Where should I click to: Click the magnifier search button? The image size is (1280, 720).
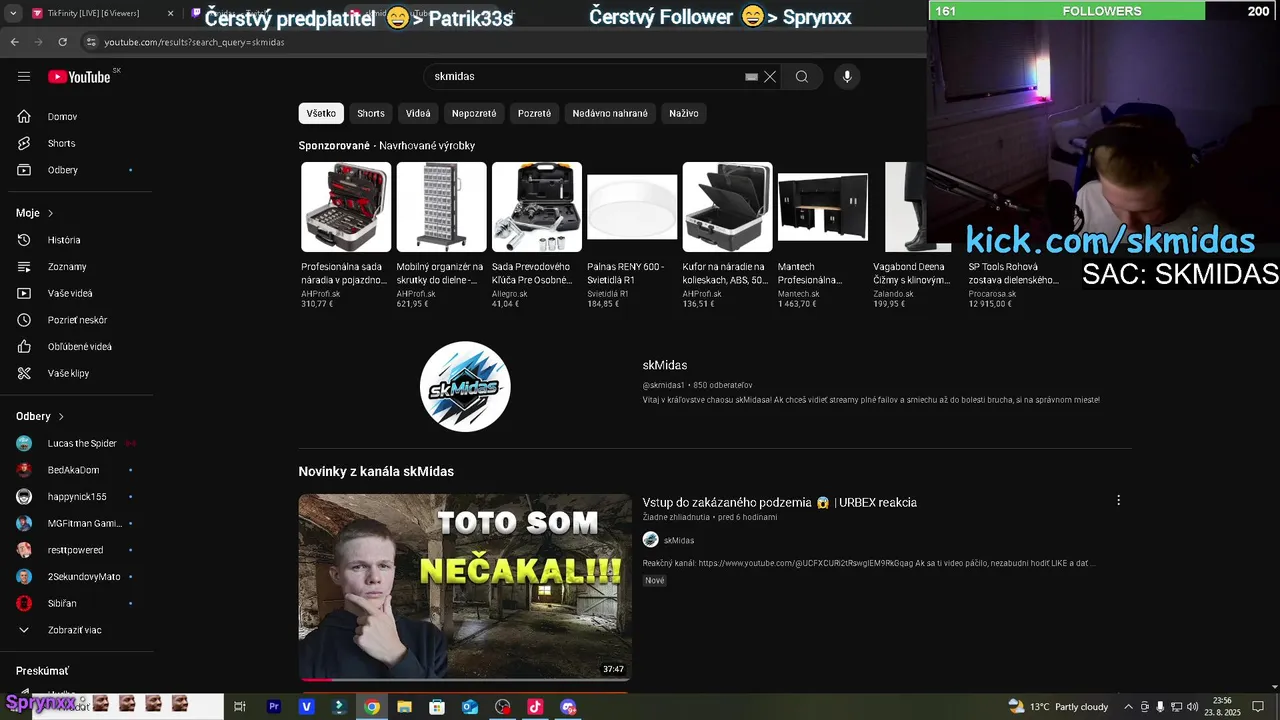coord(802,77)
